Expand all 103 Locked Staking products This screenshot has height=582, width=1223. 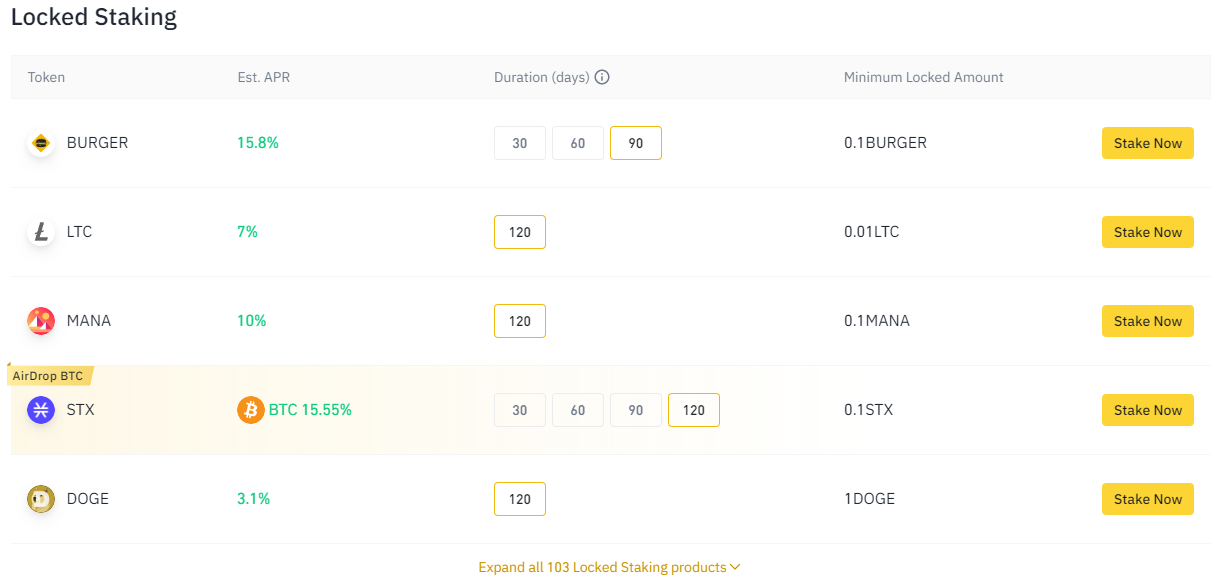[x=602, y=567]
